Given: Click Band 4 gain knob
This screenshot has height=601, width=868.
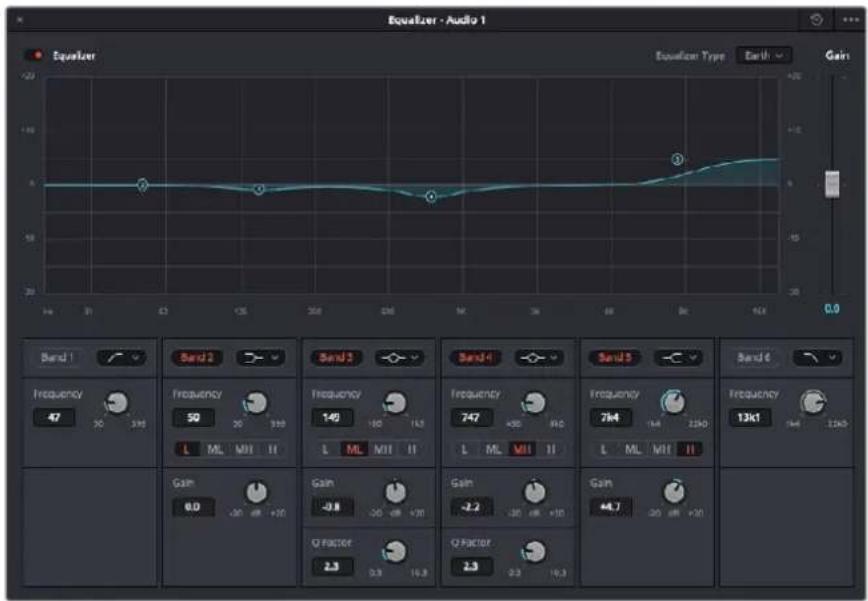Looking at the screenshot, I should 534,492.
